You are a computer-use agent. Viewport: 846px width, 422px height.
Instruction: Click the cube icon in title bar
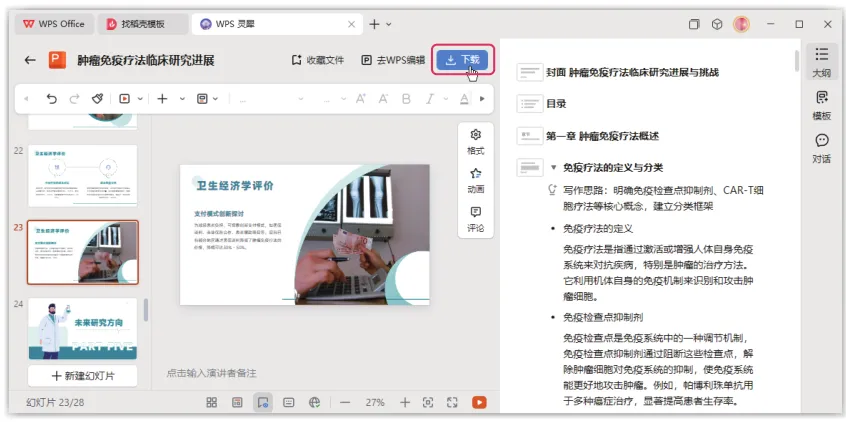[717, 24]
